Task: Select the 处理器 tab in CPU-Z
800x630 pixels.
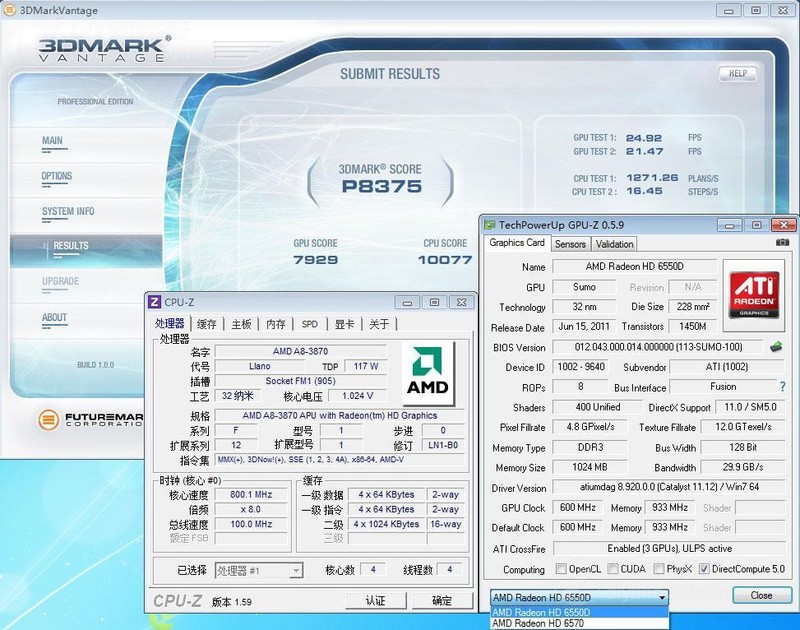Action: (x=169, y=323)
